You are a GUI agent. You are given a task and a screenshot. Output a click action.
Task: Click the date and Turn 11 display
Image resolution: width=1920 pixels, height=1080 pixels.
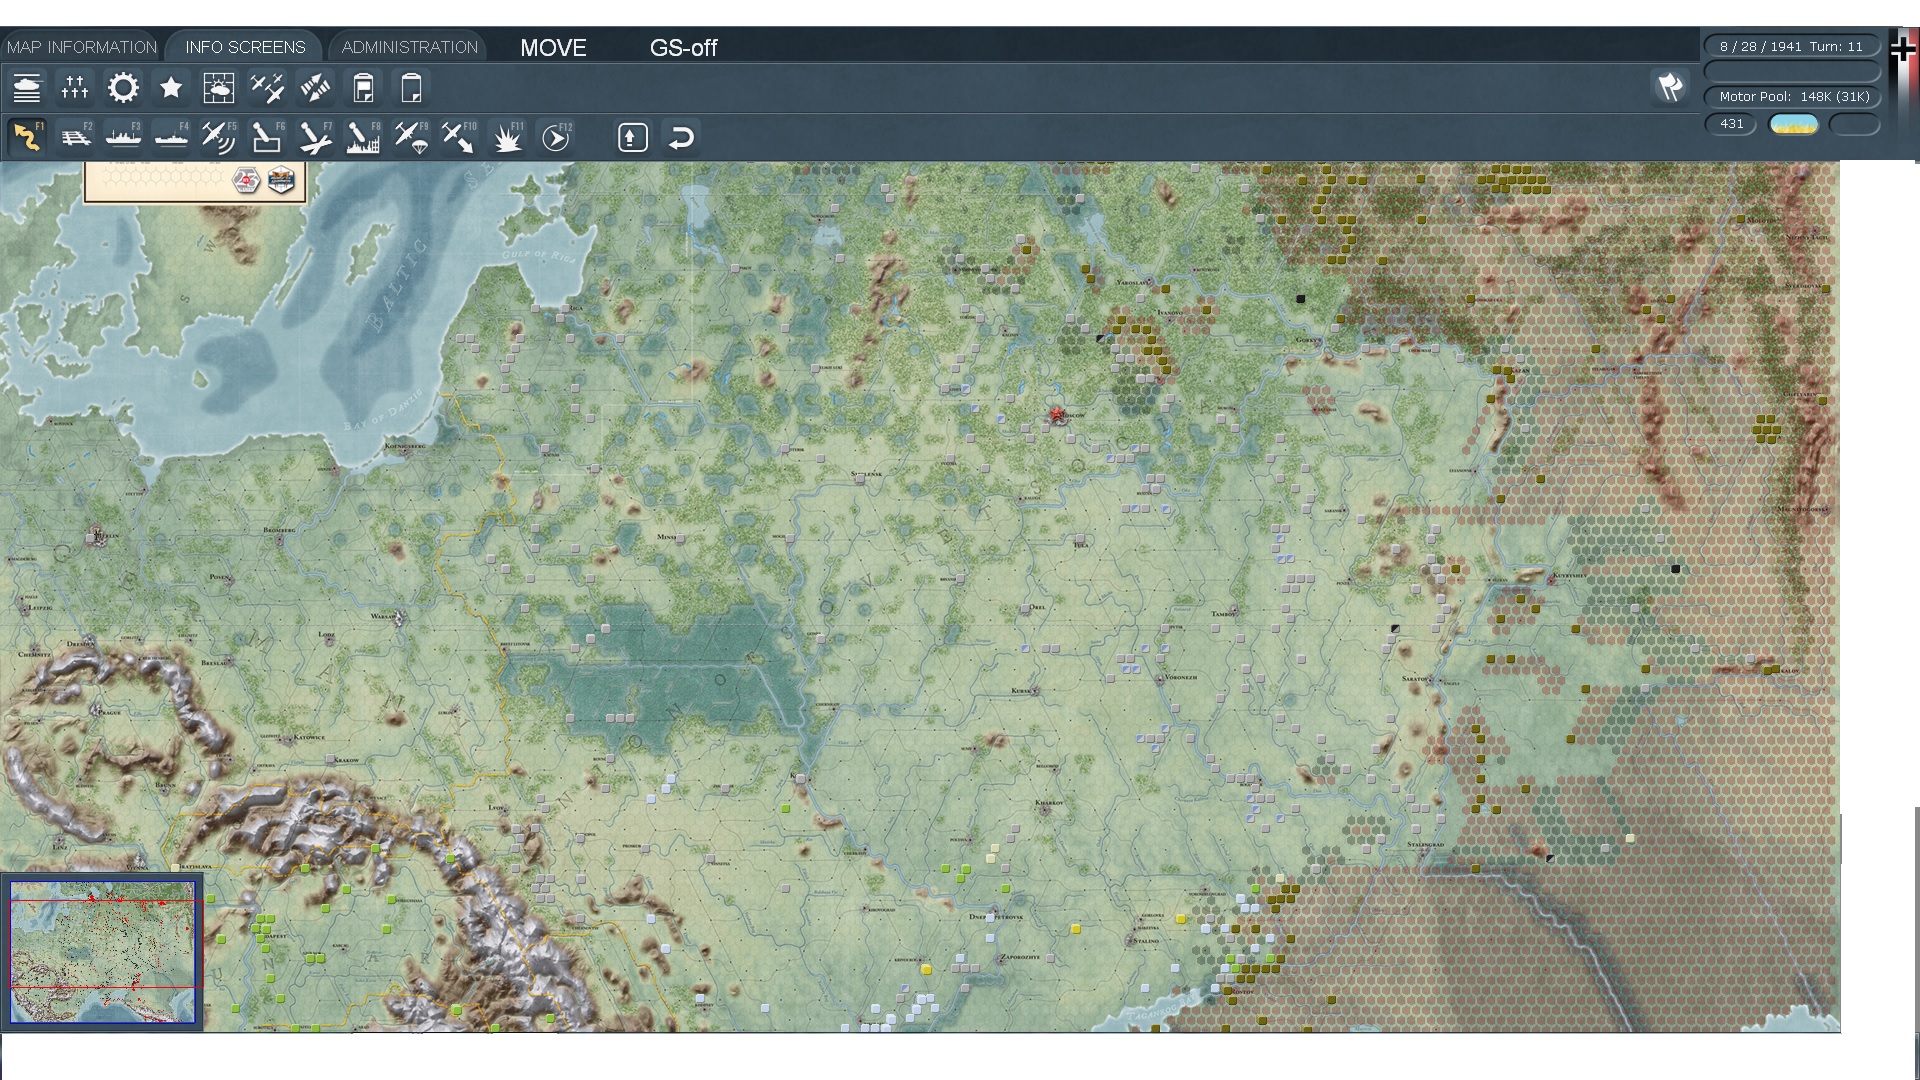[1791, 46]
